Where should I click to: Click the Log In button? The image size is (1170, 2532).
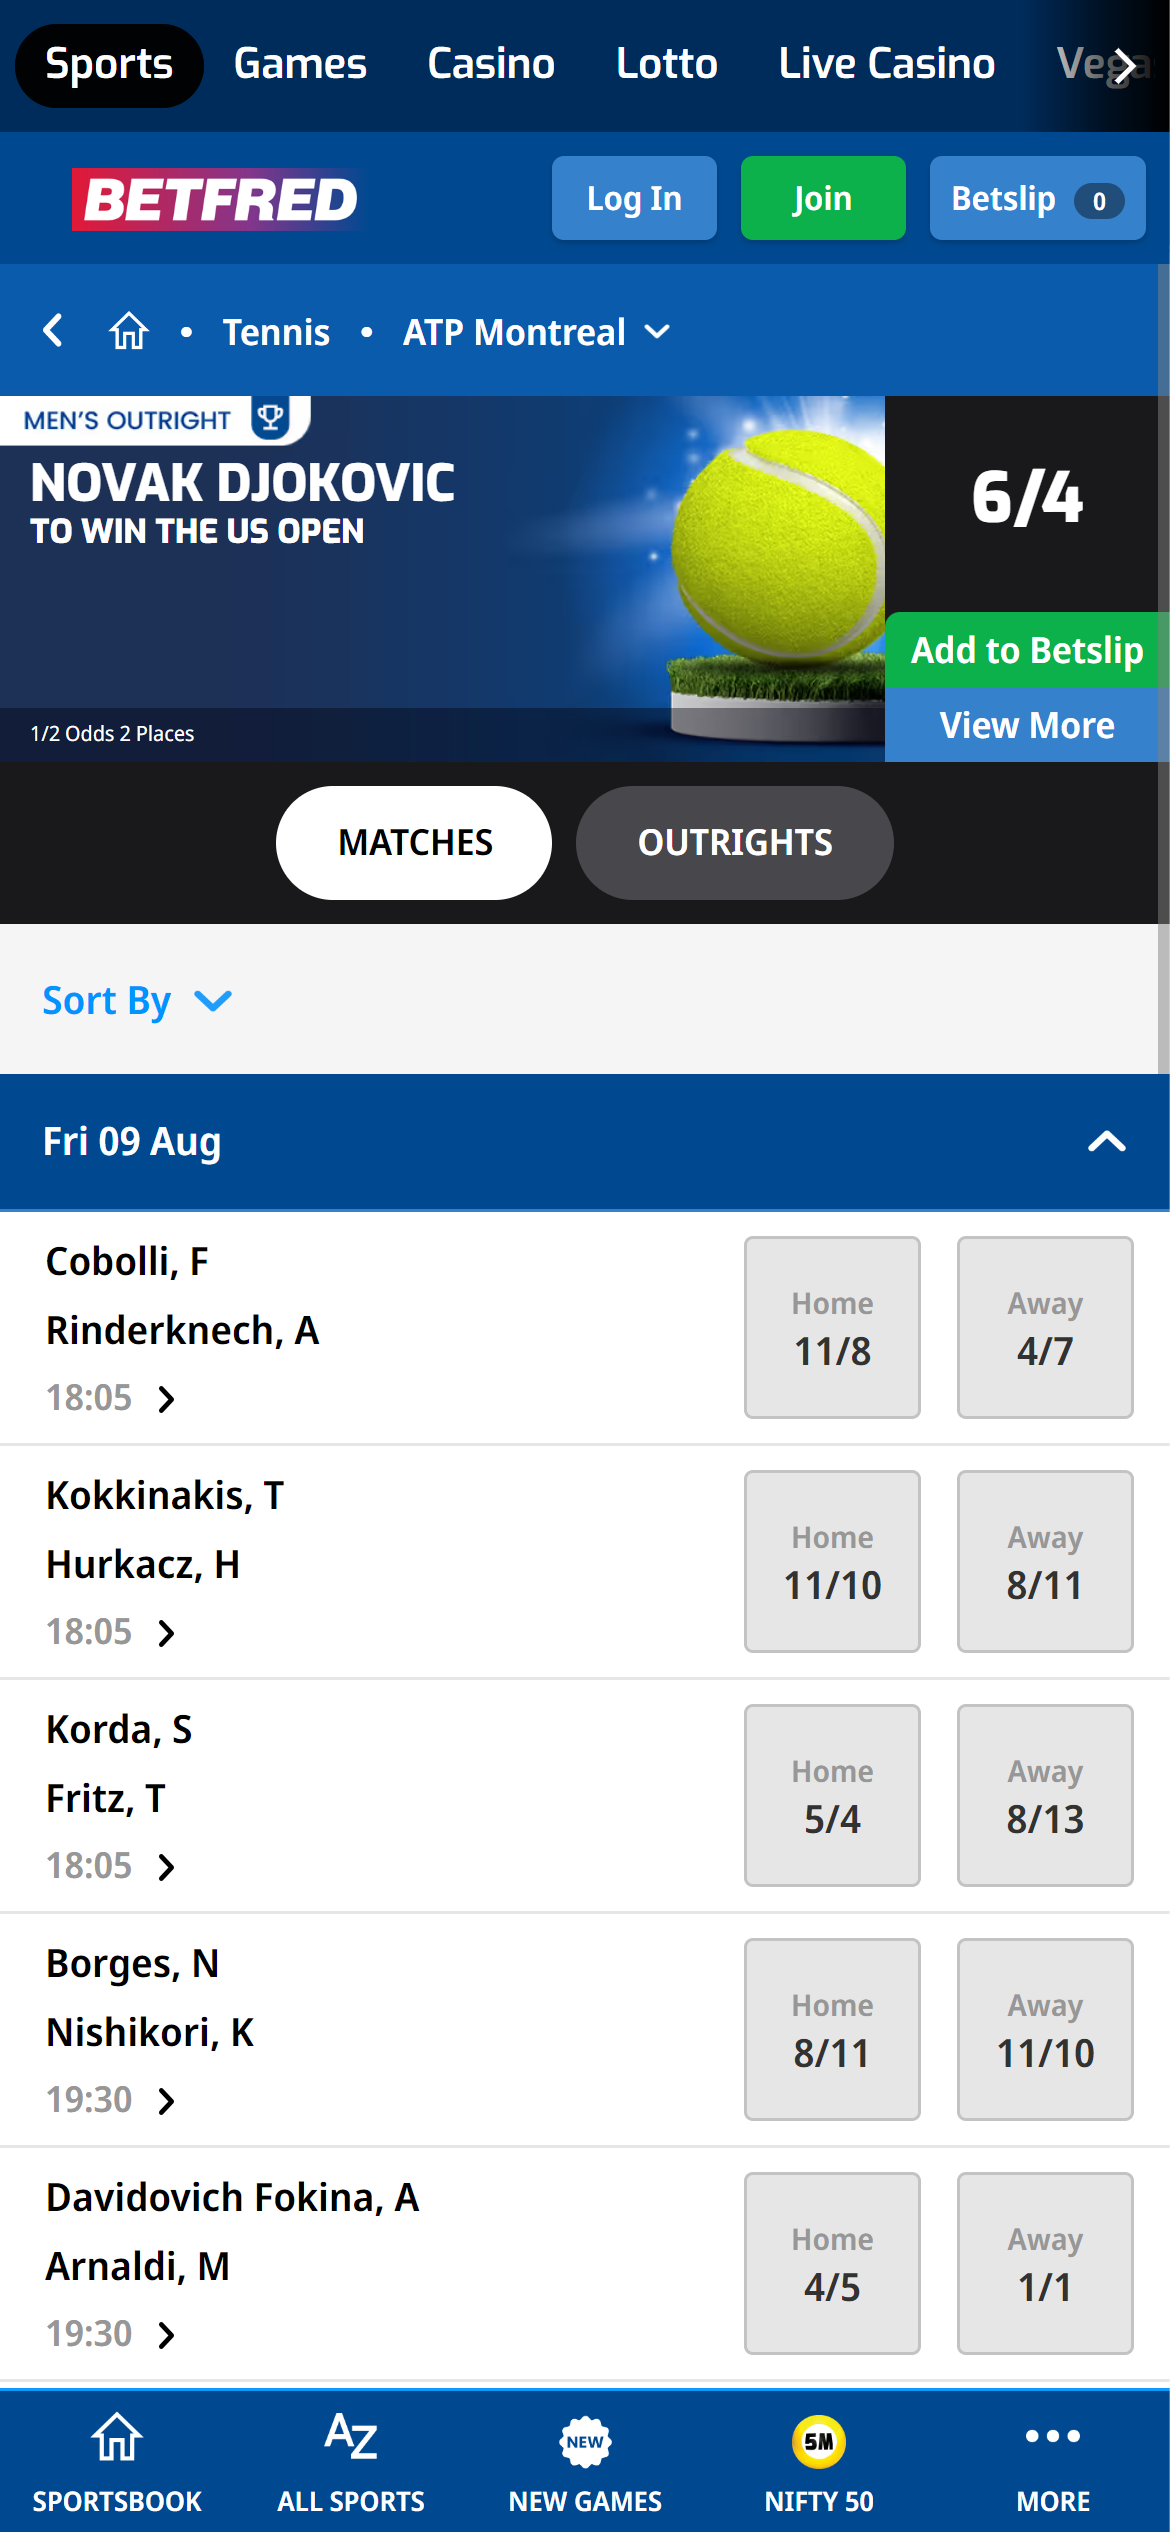tap(634, 198)
